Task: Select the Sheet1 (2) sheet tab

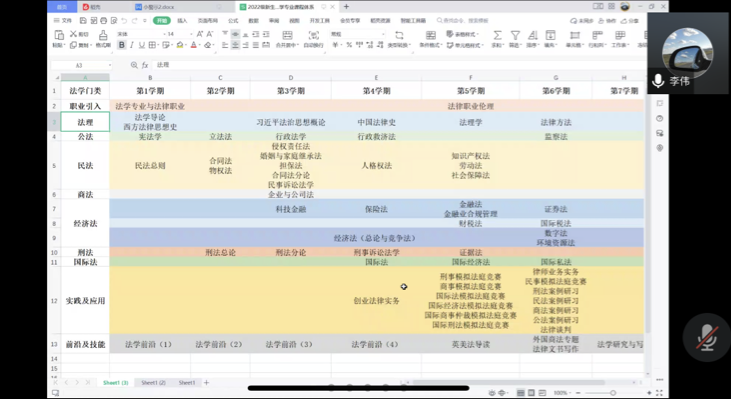Action: click(x=153, y=383)
